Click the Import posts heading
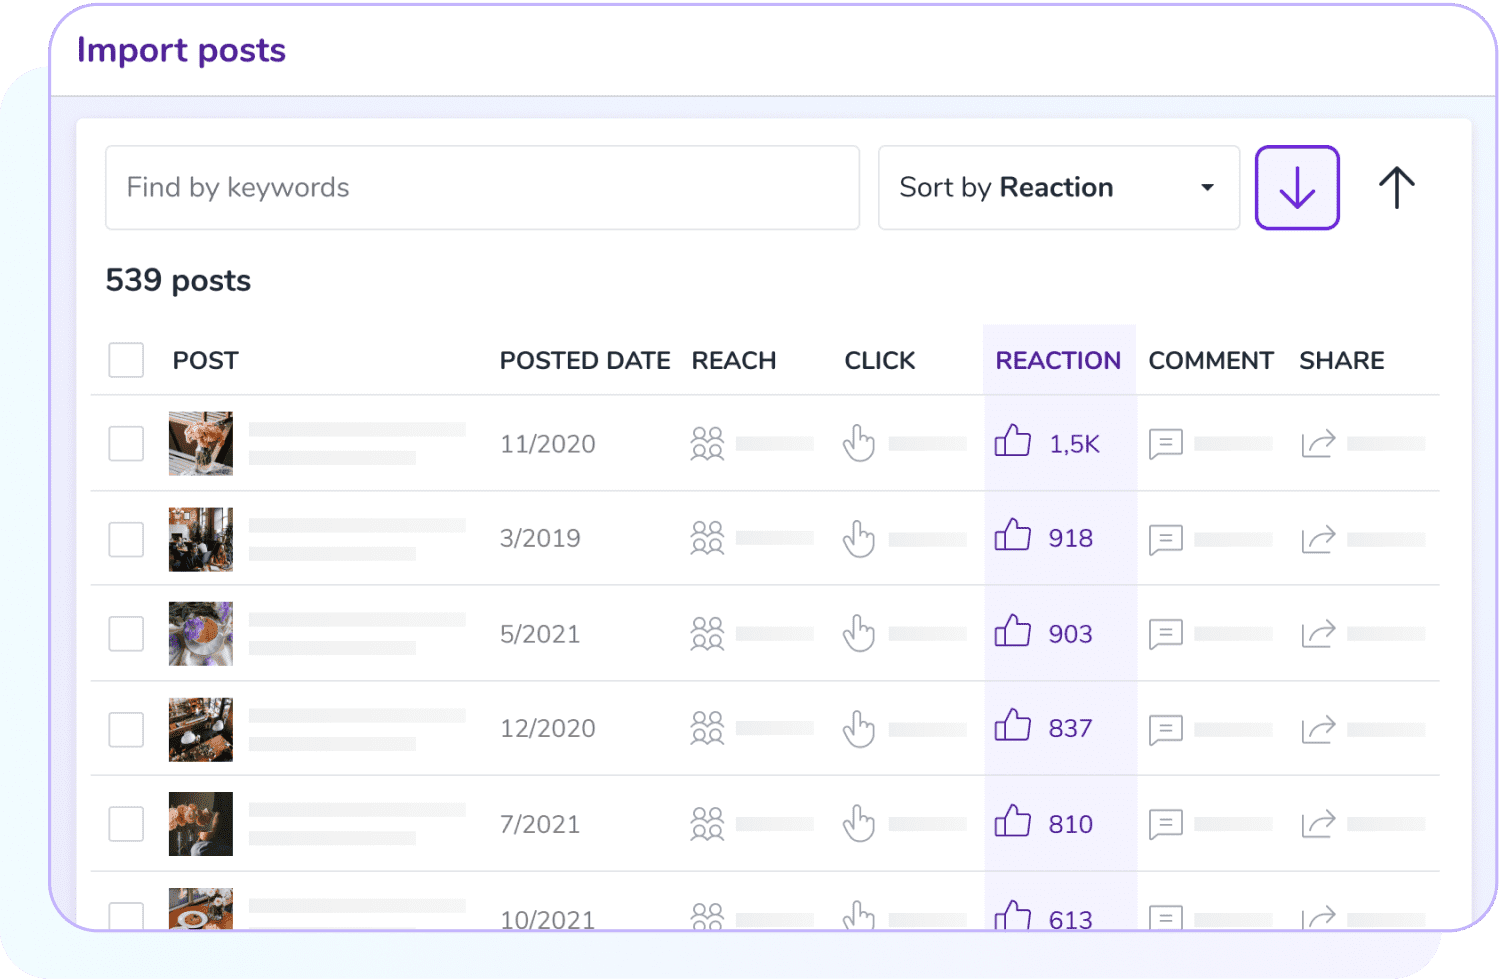This screenshot has height=979, width=1500. [181, 50]
